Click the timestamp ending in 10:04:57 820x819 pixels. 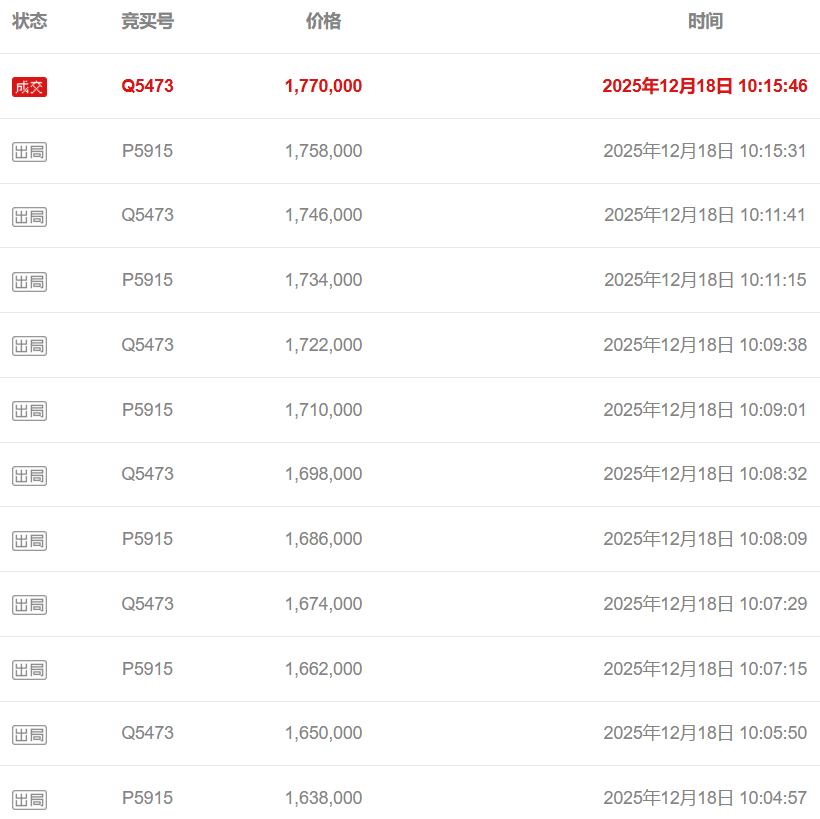704,798
